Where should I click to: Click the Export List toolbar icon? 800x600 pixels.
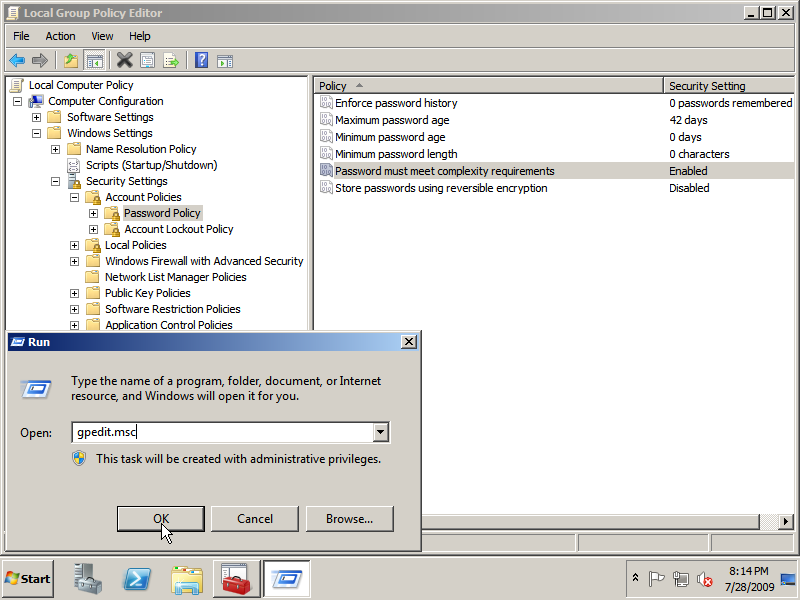[x=171, y=61]
